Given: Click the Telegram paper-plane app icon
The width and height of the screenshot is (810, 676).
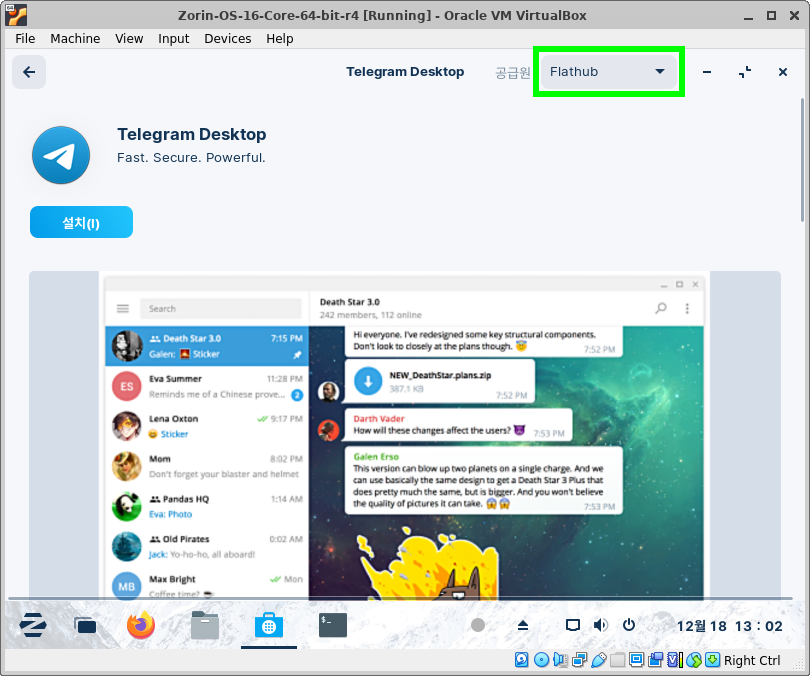Looking at the screenshot, I should click(61, 155).
